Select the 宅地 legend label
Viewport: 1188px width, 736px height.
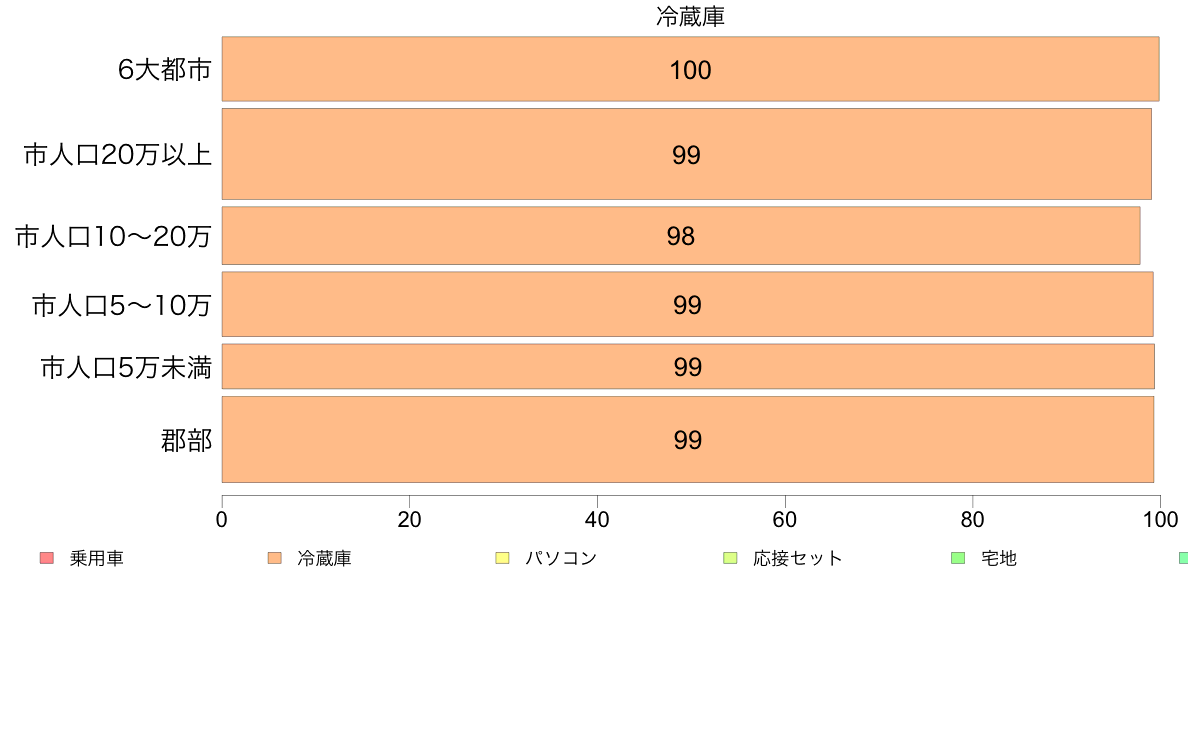click(x=999, y=559)
